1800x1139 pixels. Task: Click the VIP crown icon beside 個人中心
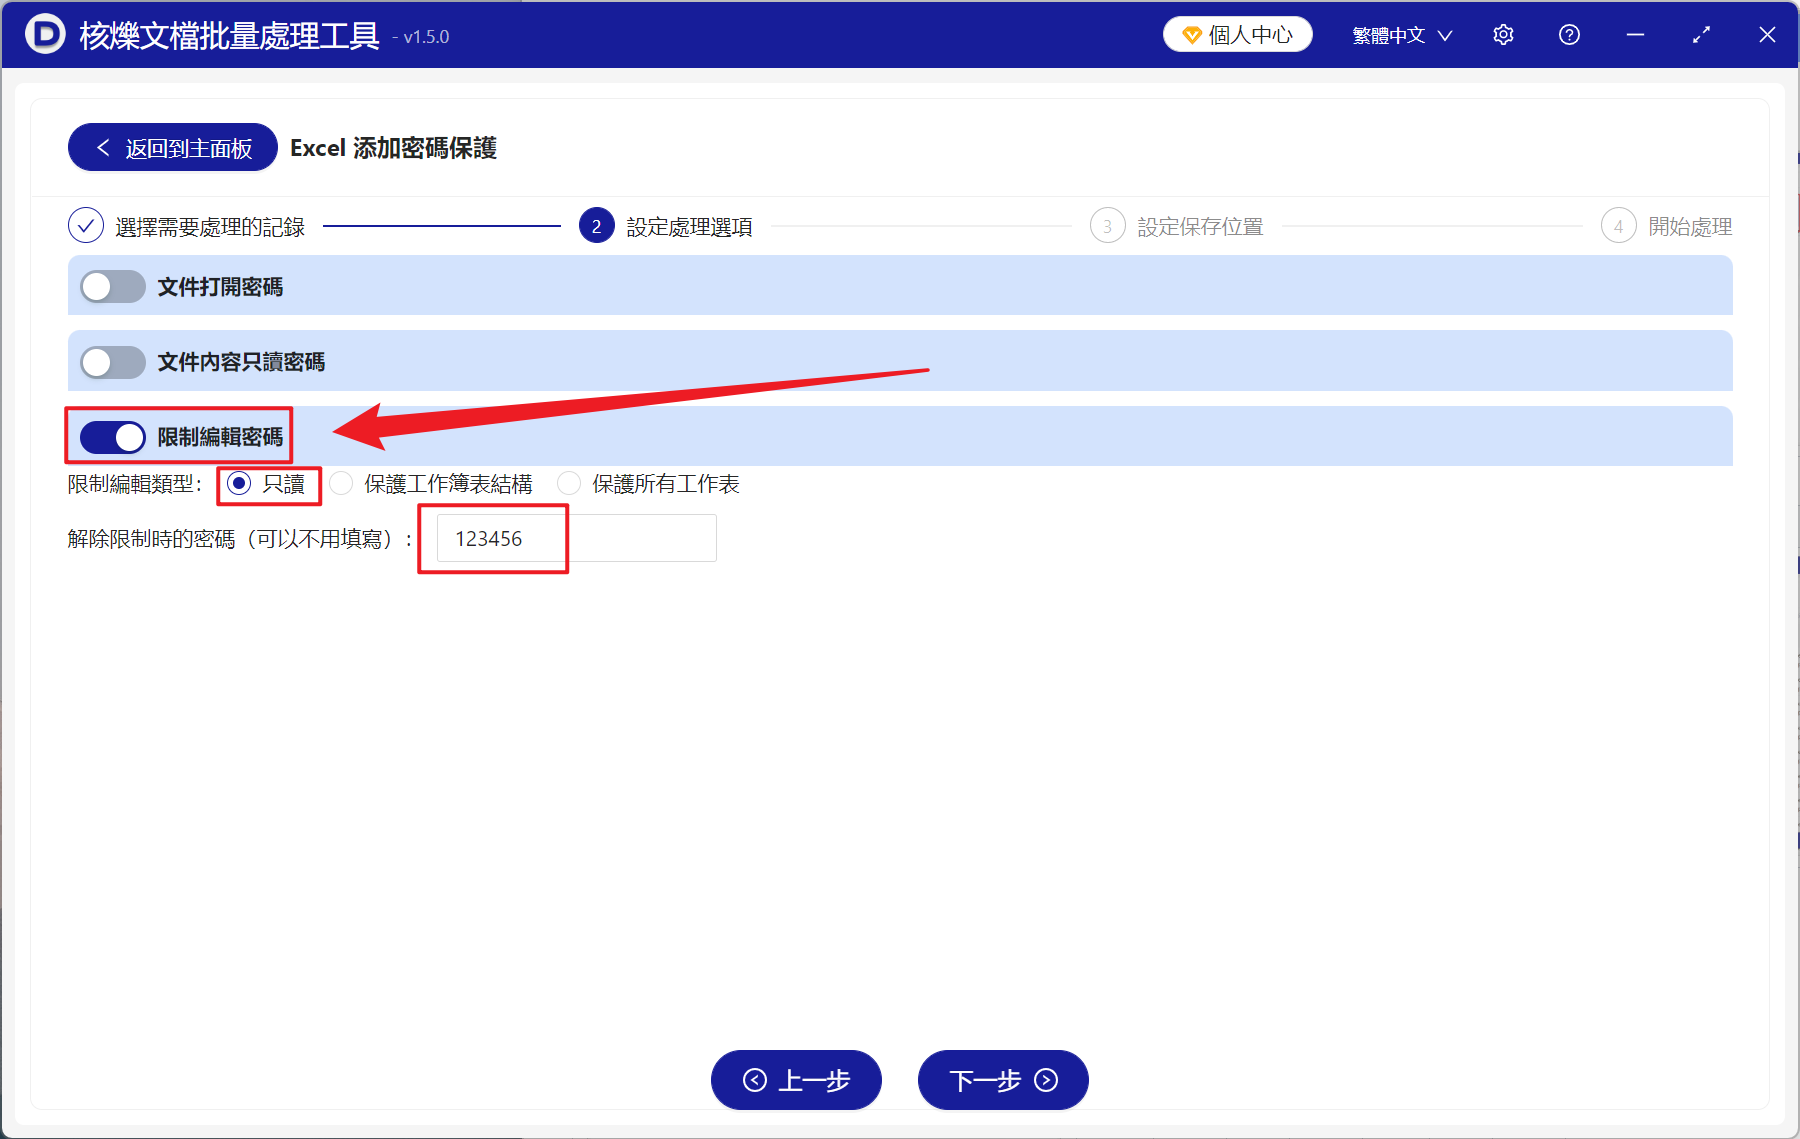1191,33
